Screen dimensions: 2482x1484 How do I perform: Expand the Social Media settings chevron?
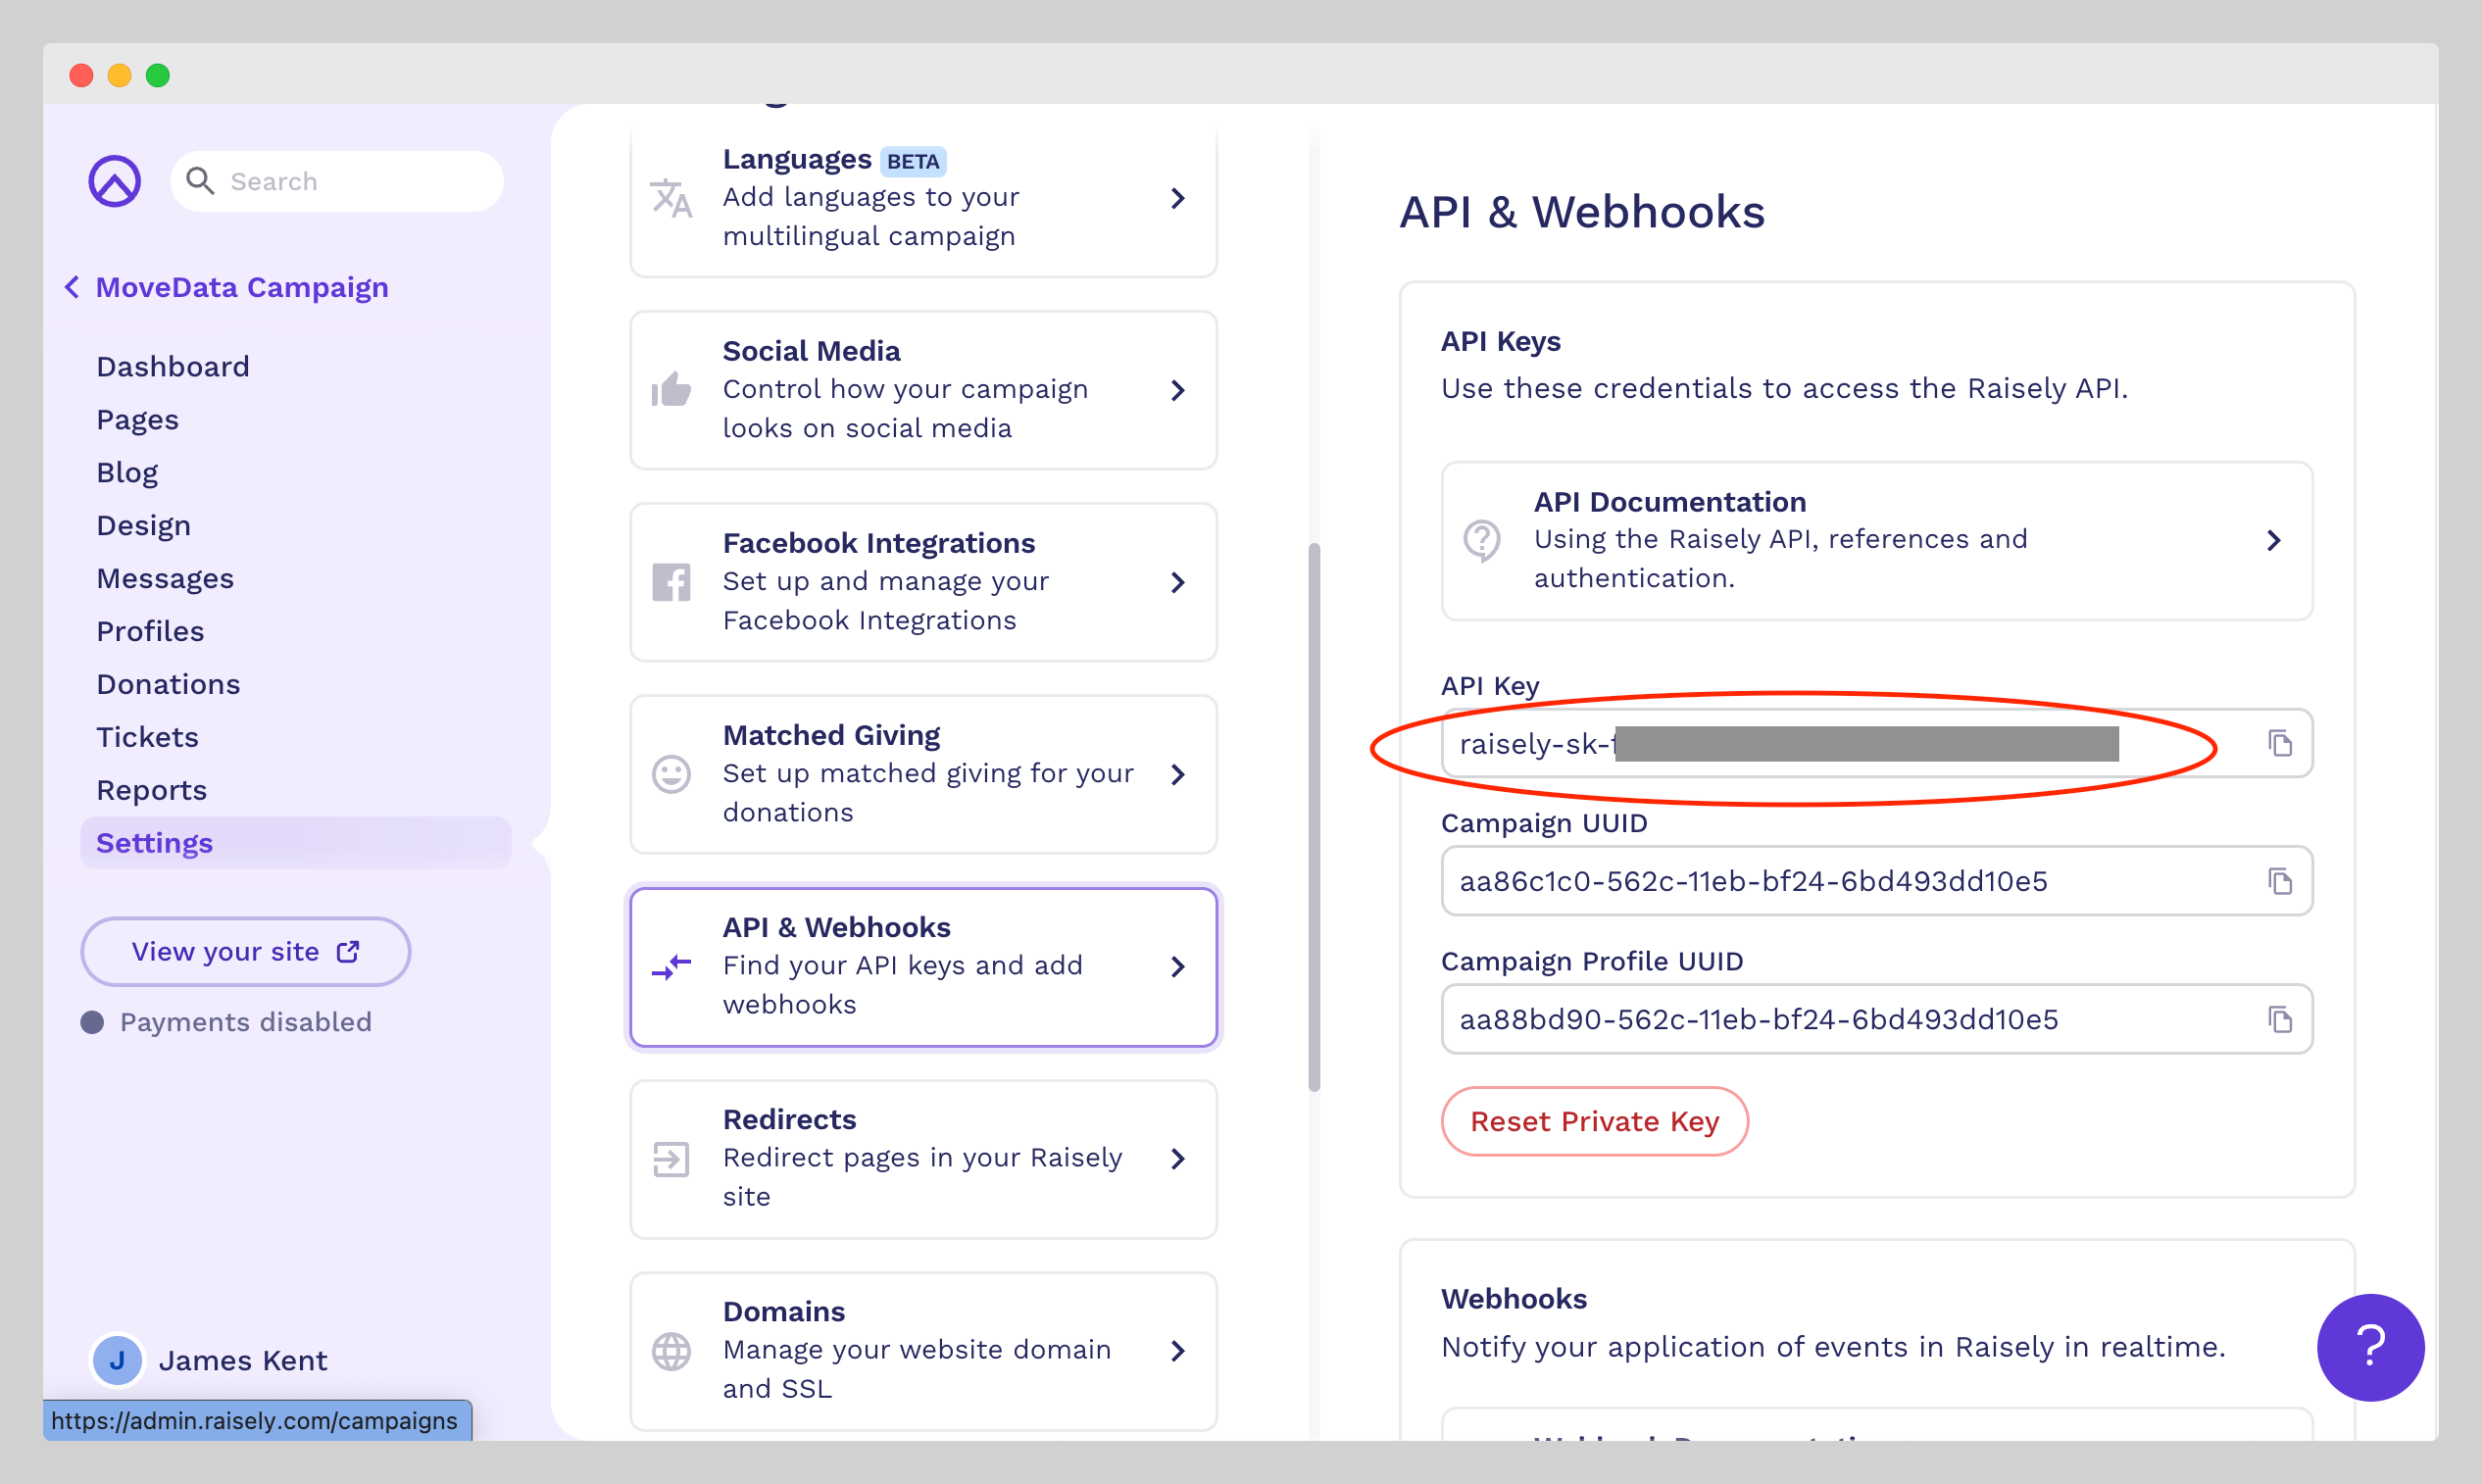pos(1178,390)
